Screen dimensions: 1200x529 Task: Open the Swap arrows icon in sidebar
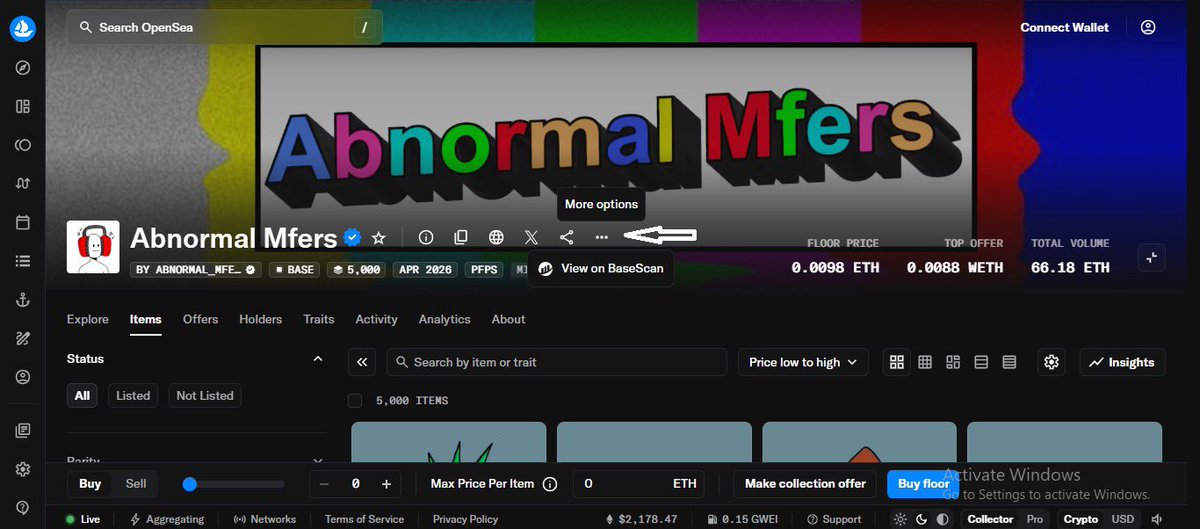coord(22,184)
